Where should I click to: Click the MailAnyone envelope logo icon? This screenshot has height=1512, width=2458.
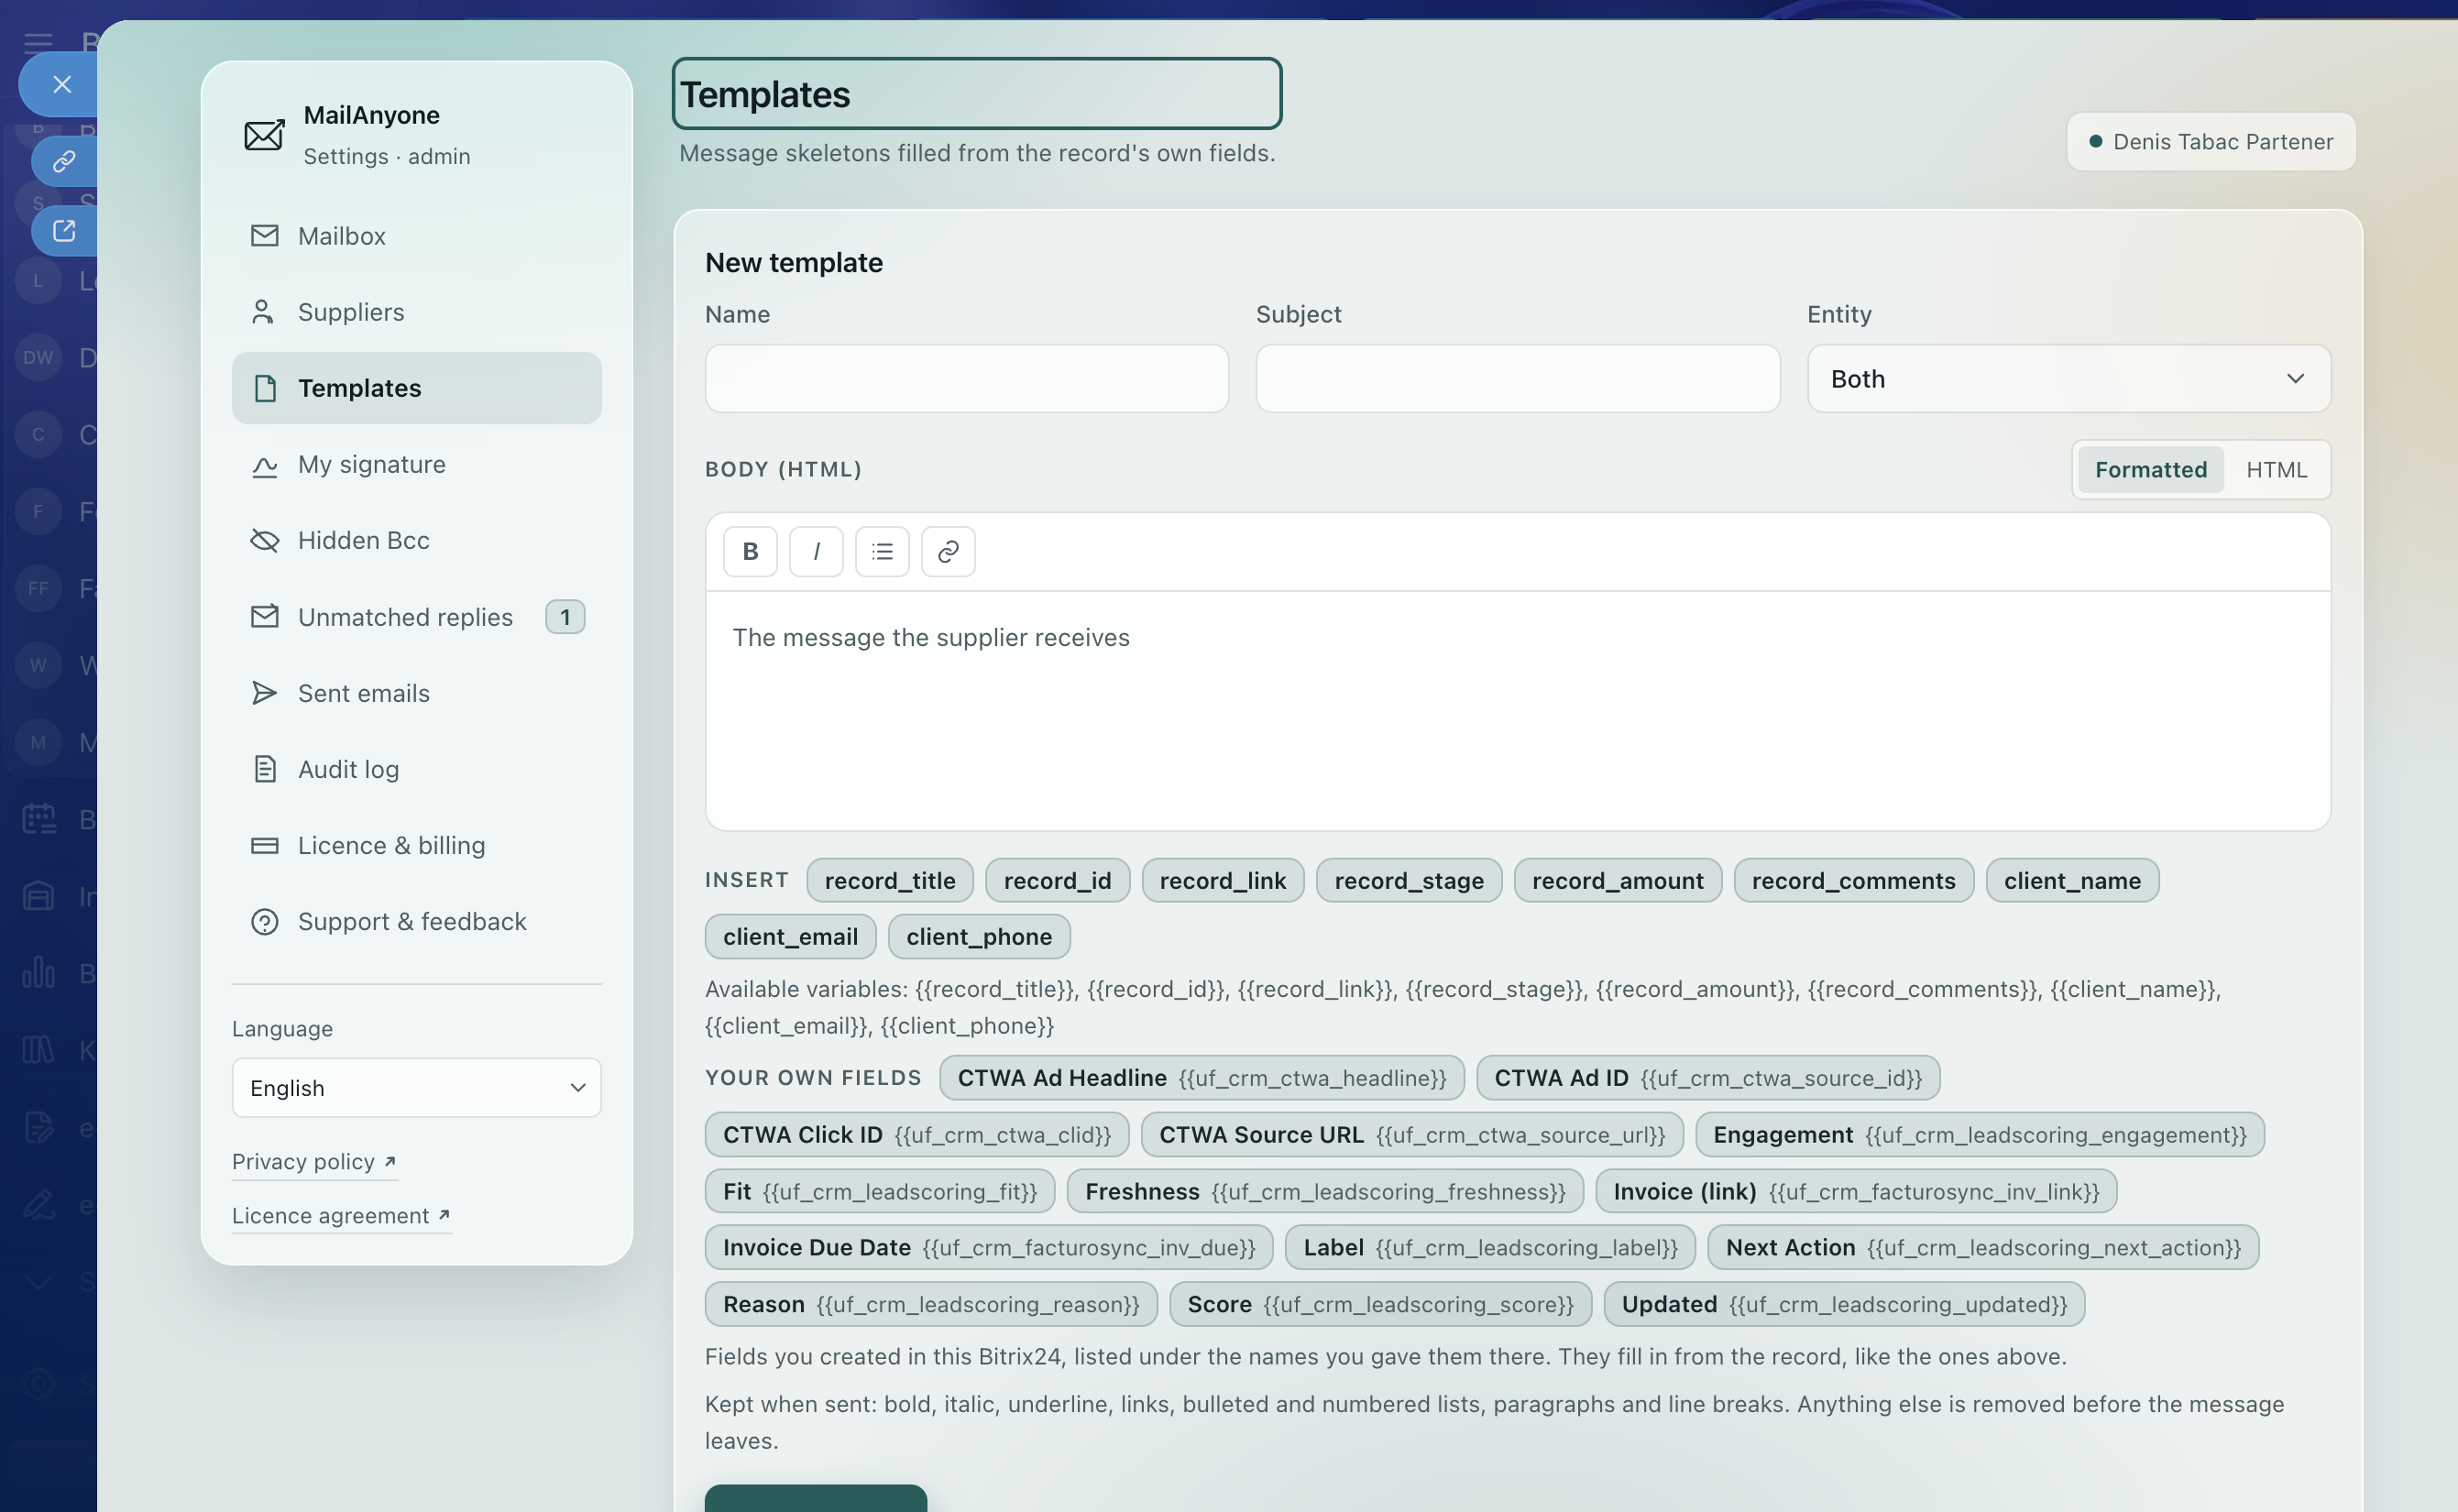click(x=264, y=135)
